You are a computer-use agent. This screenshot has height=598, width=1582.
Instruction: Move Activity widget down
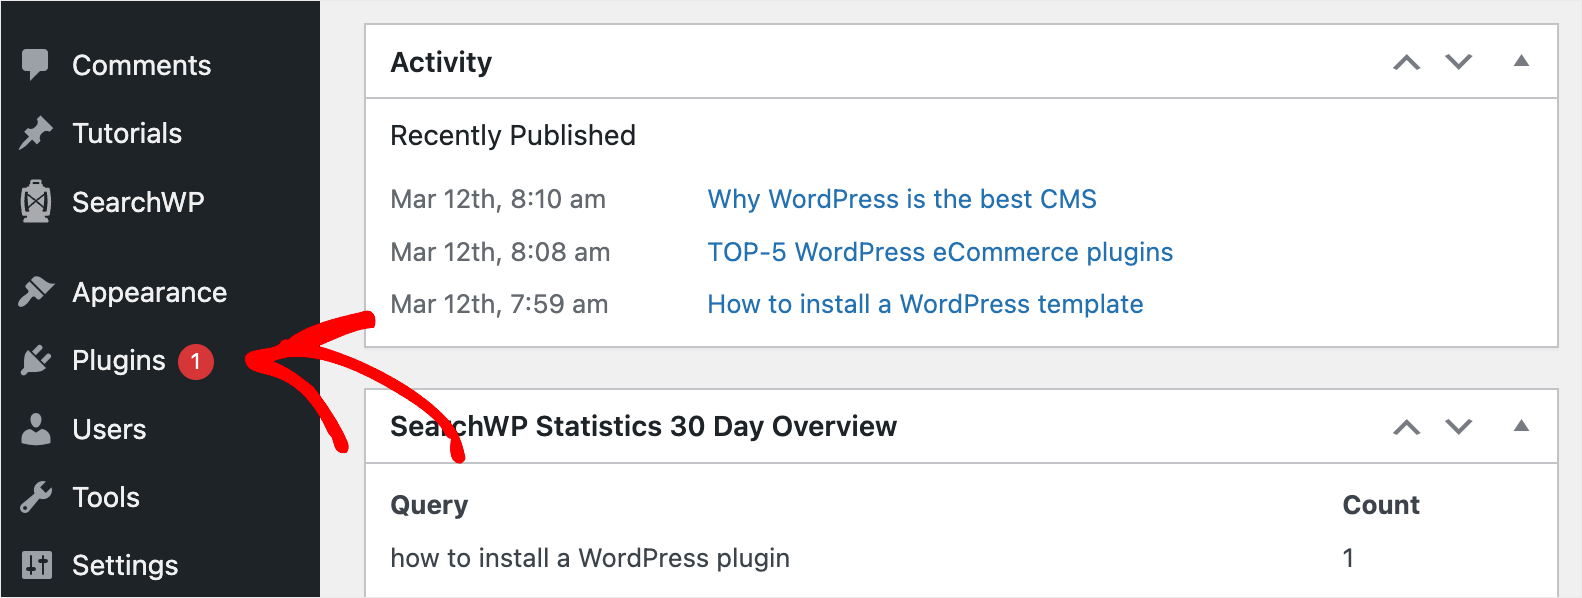click(1459, 62)
